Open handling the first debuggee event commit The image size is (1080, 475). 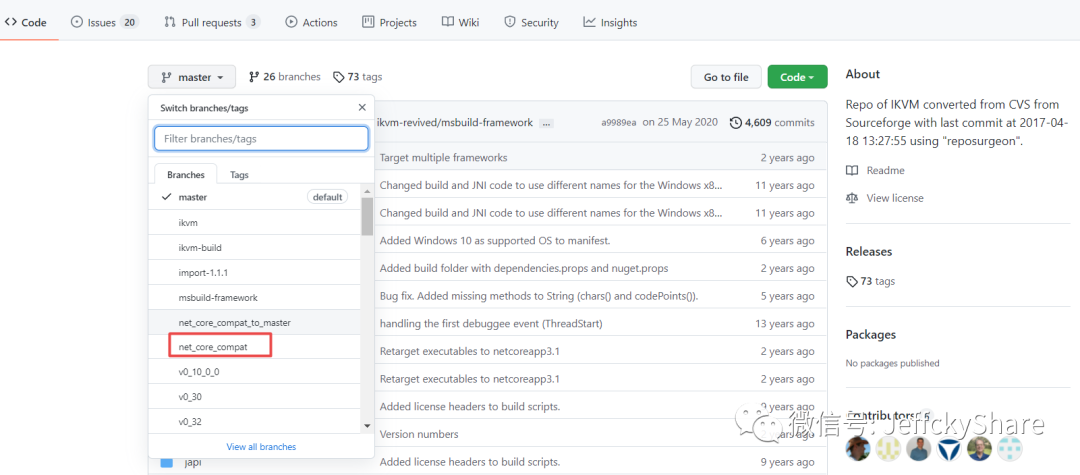tap(491, 324)
